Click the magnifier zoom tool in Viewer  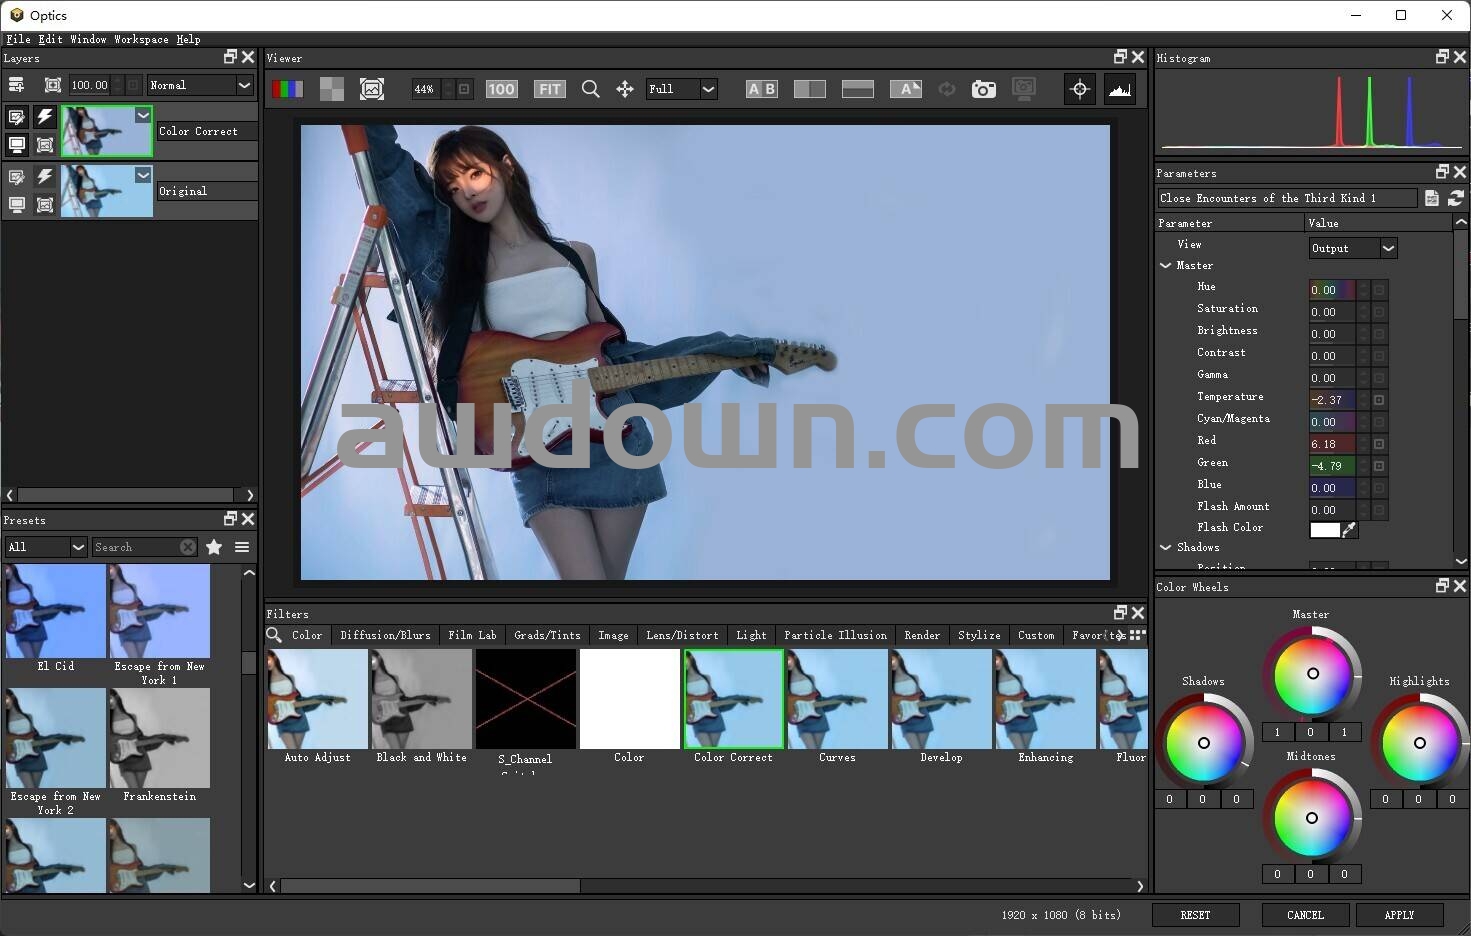[591, 89]
